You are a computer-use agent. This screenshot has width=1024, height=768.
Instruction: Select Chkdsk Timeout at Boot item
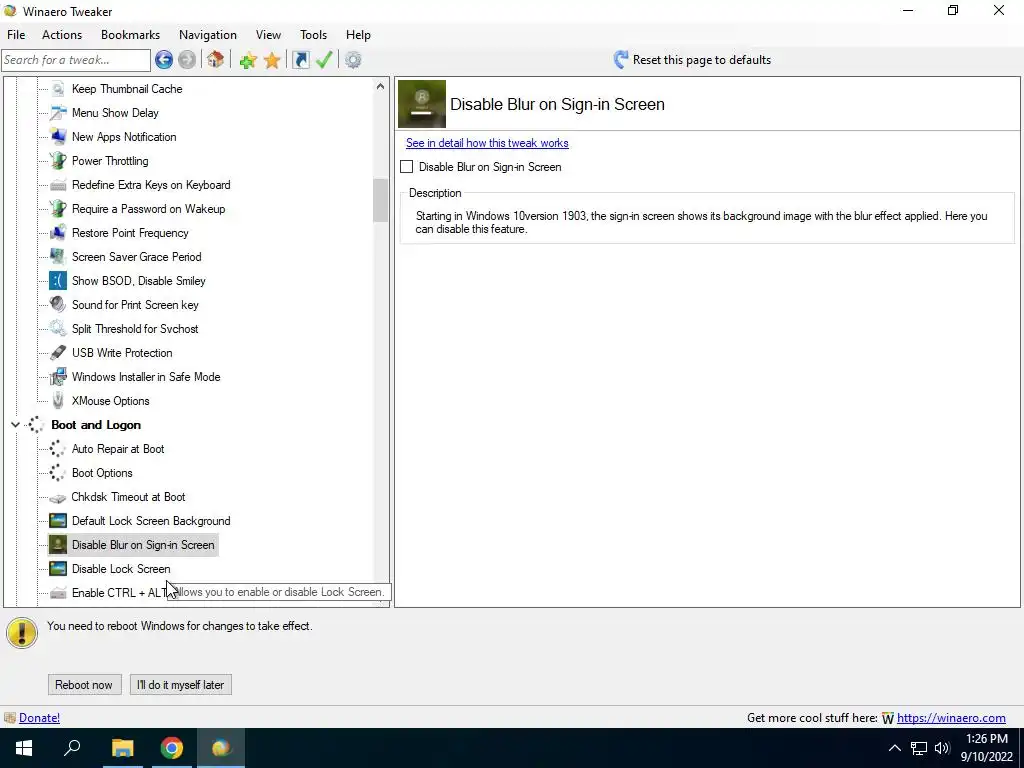128,497
